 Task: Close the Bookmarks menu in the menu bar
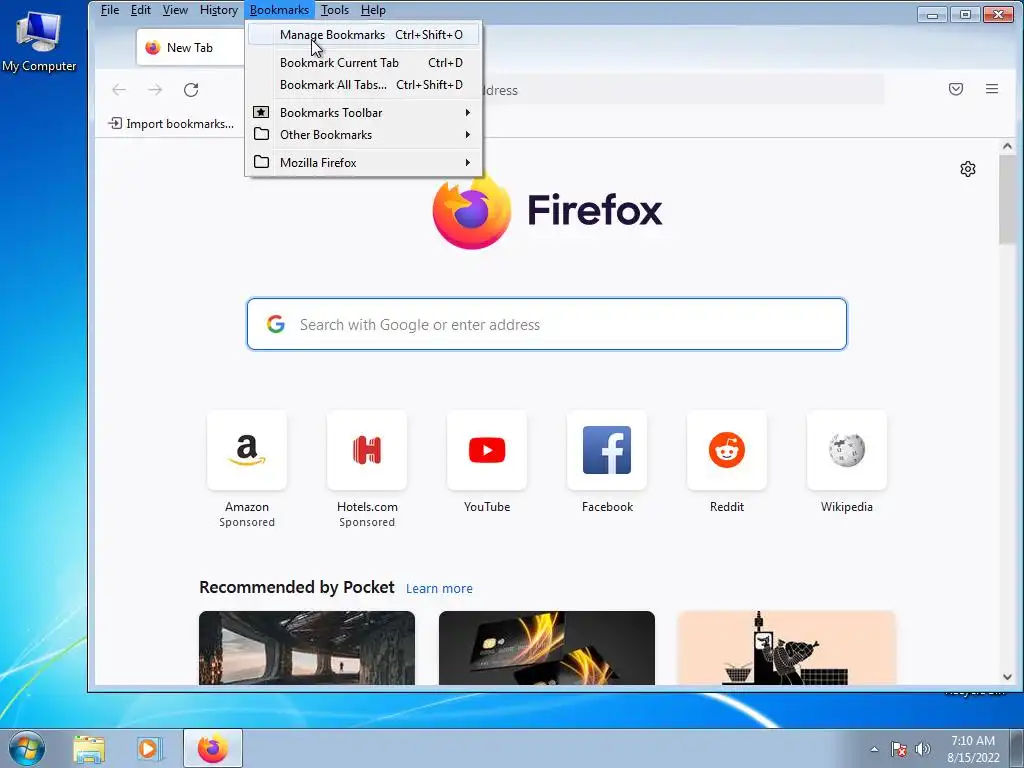[280, 10]
